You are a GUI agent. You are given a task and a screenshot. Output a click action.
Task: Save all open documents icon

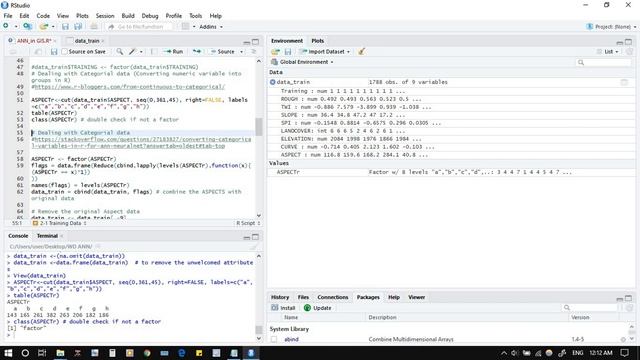(78, 27)
